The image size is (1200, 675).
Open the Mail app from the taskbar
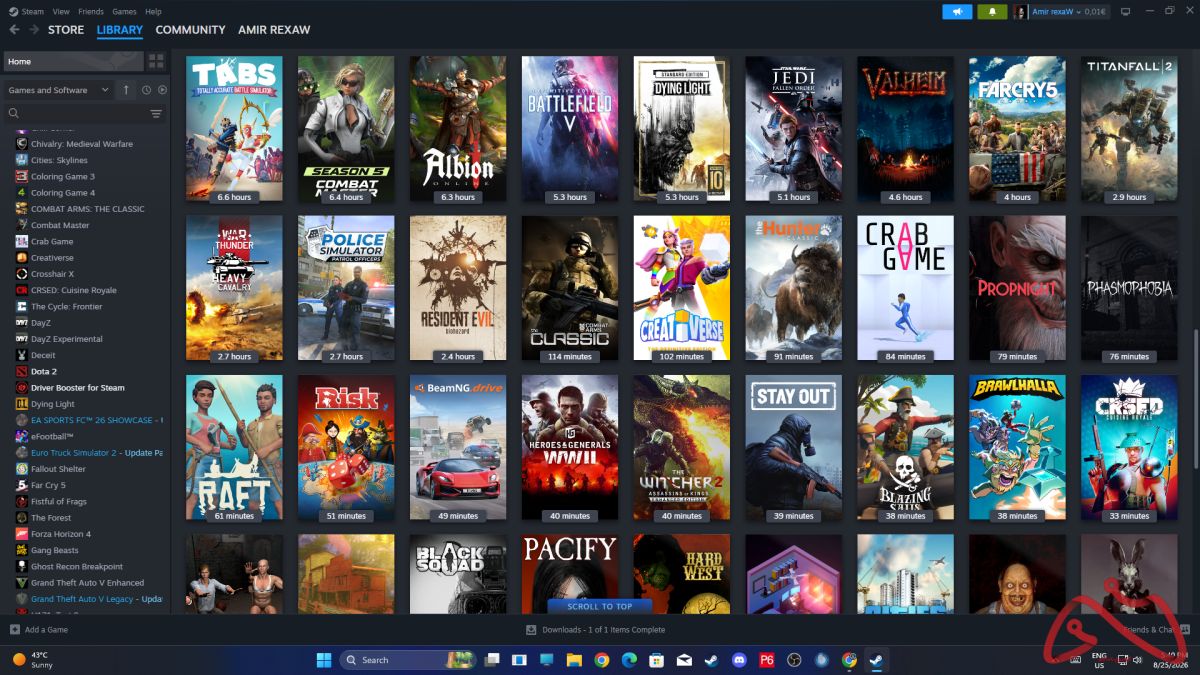(x=684, y=660)
